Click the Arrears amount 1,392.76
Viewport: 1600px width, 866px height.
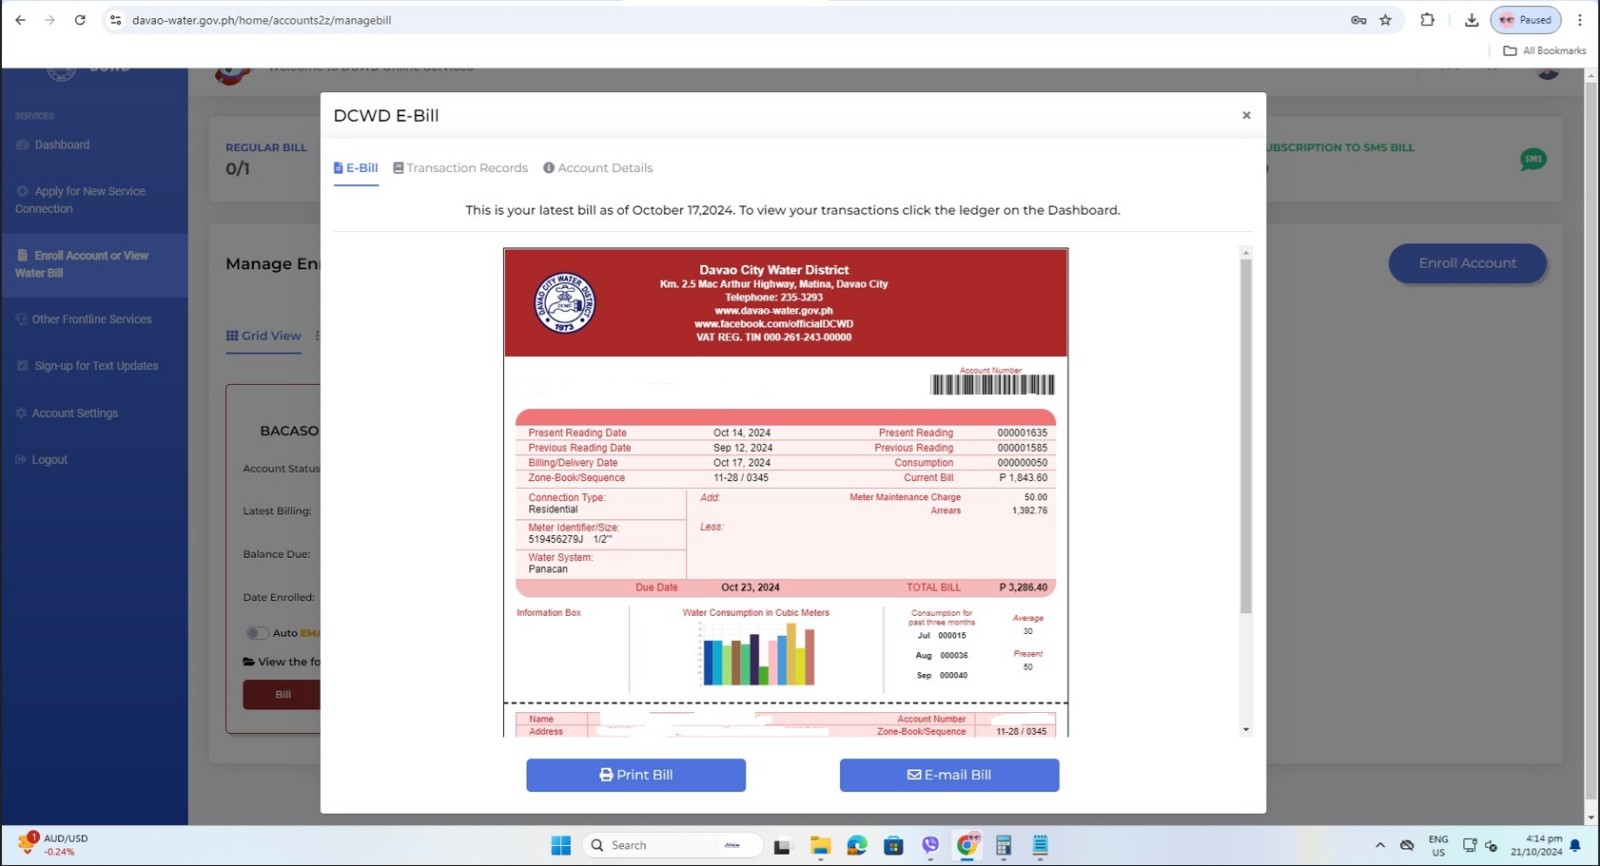[x=1030, y=511]
